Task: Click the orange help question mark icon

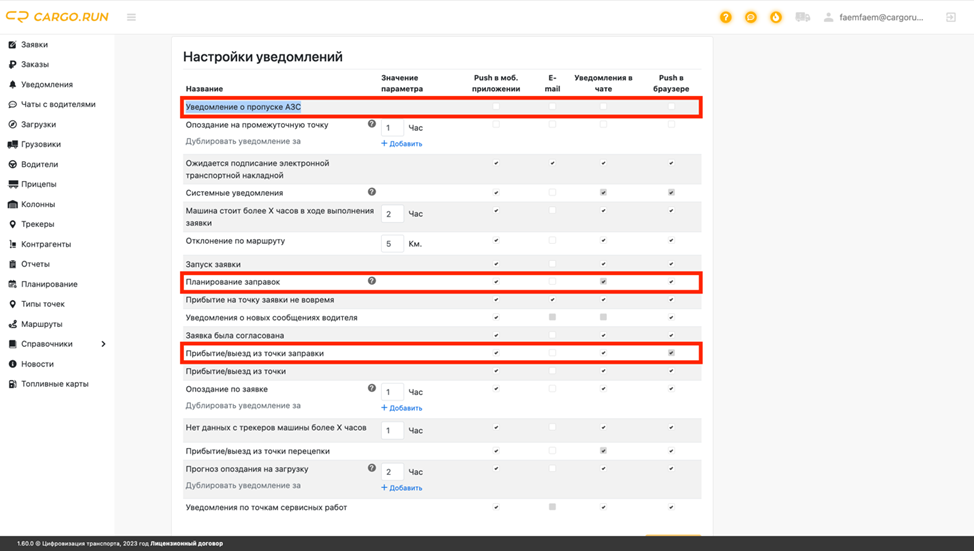Action: point(726,17)
